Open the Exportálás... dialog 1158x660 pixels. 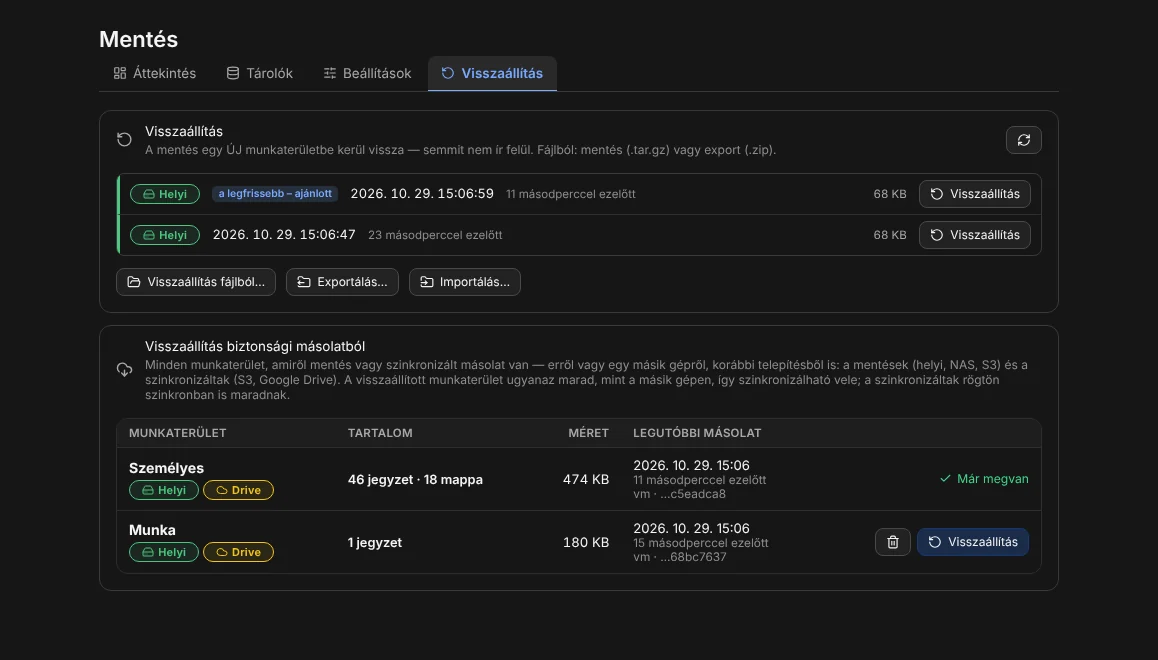[x=342, y=282]
